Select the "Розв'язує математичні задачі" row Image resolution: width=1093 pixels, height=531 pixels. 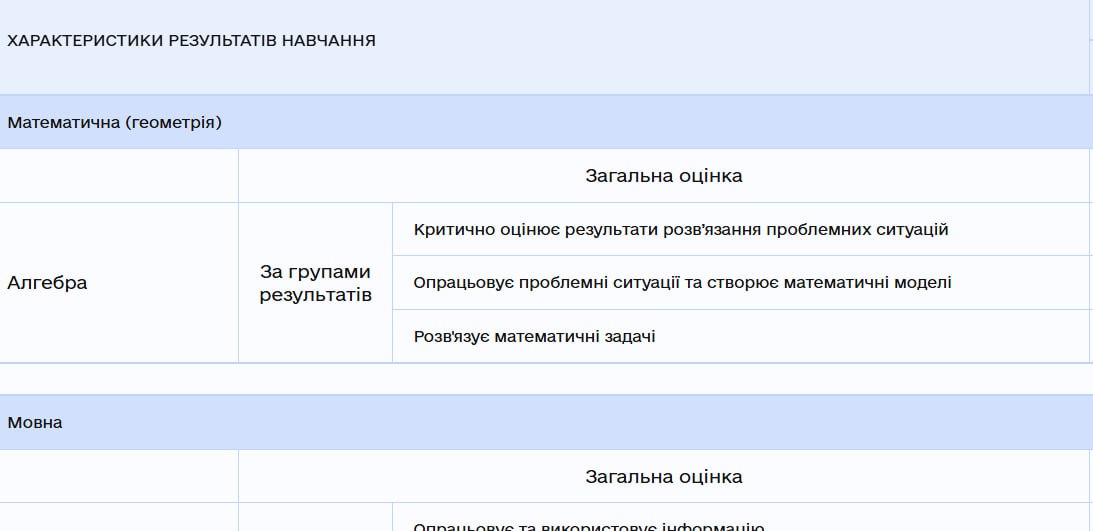point(534,337)
